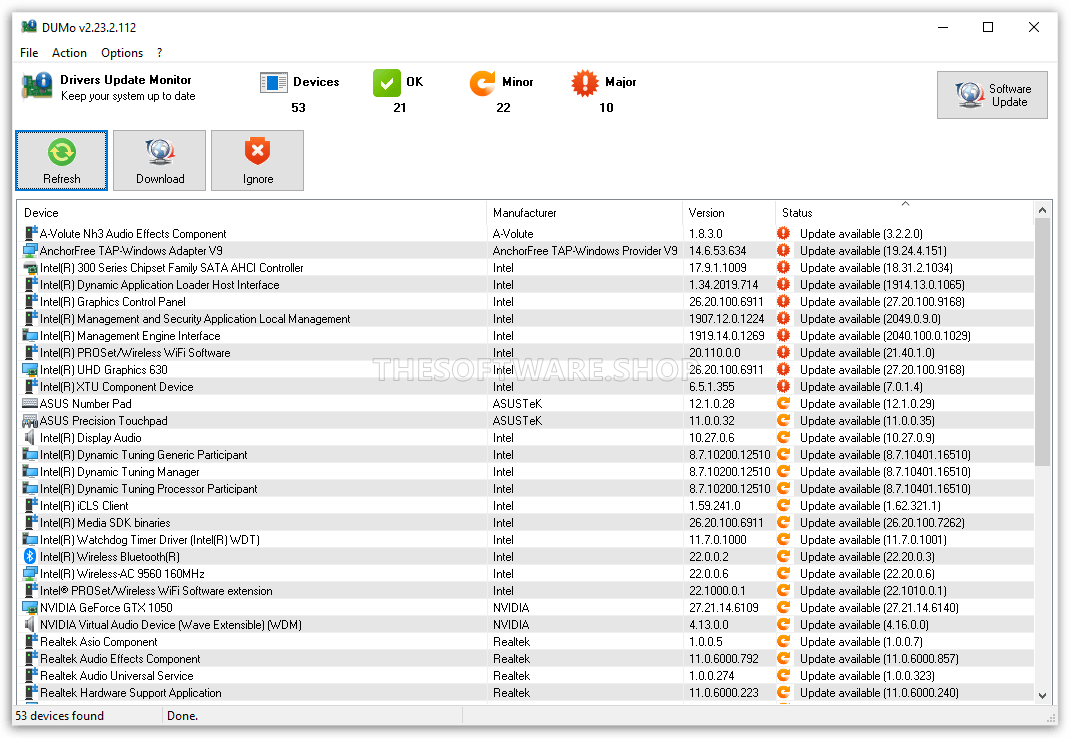1071x738 pixels.
Task: Click Update available (3.2.2.0) status
Action: click(x=861, y=233)
